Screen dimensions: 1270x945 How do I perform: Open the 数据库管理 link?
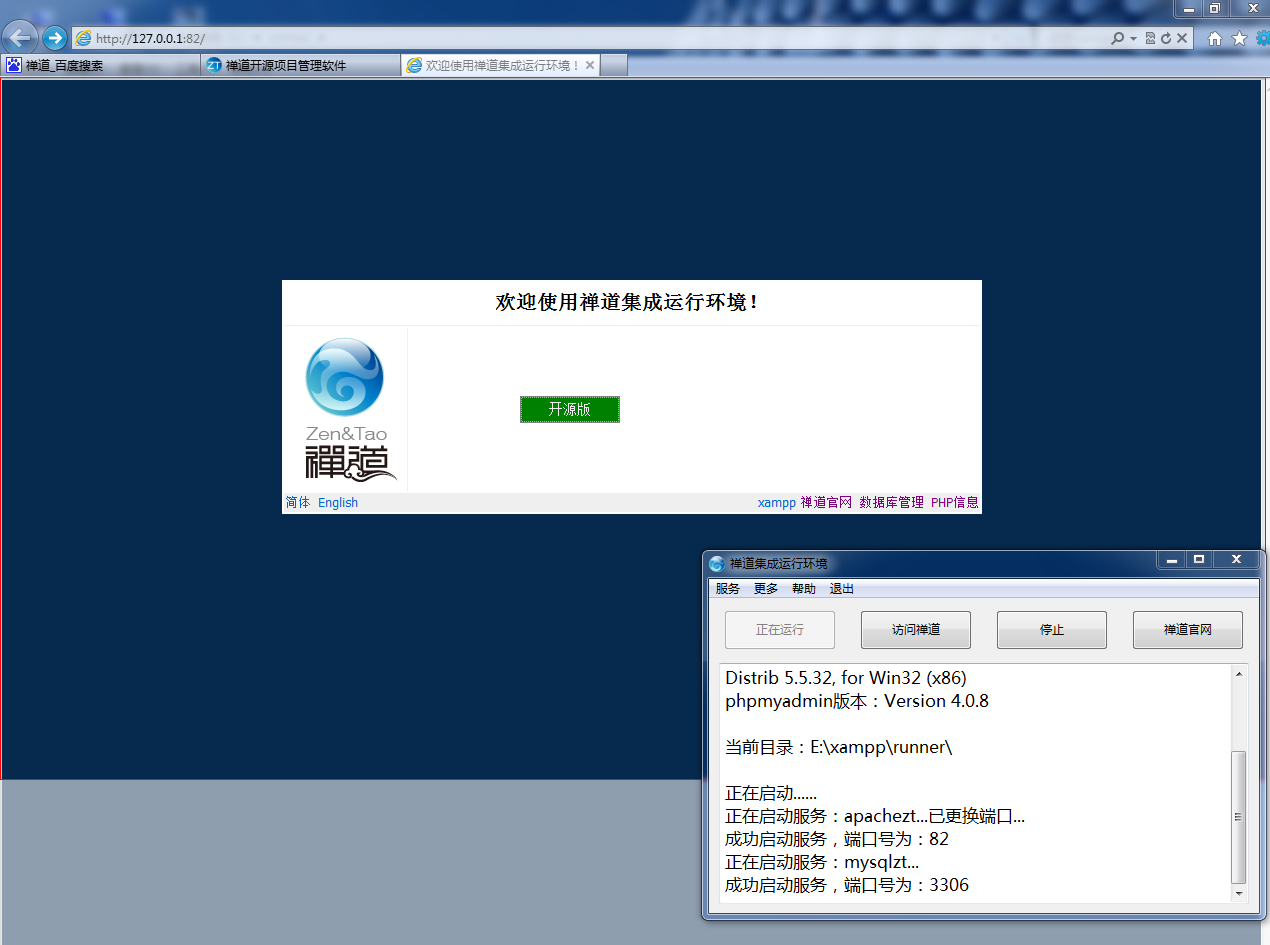(891, 502)
